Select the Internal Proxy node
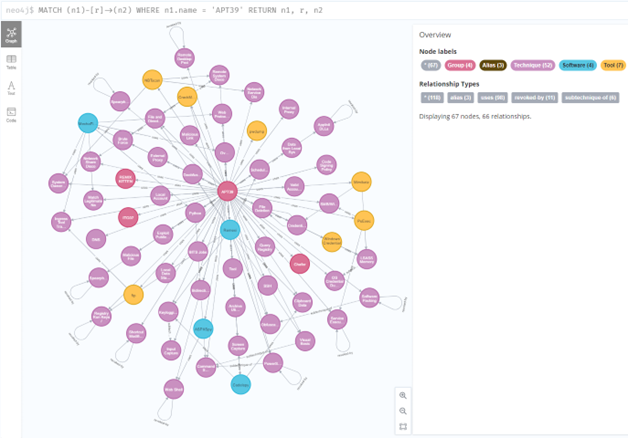 click(289, 109)
